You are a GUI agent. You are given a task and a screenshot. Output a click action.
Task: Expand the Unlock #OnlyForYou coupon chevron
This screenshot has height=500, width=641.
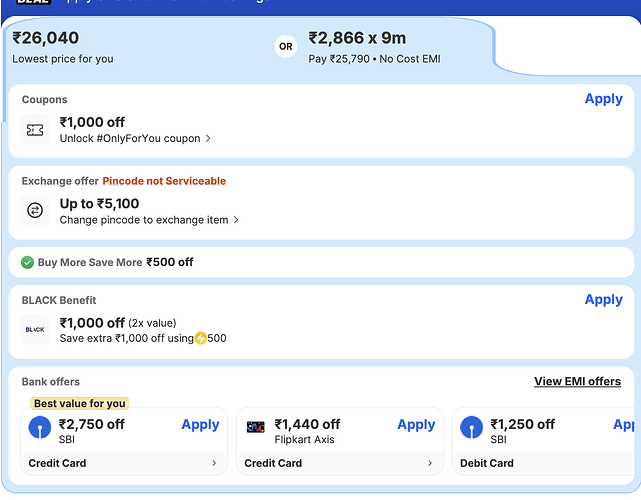(x=208, y=139)
